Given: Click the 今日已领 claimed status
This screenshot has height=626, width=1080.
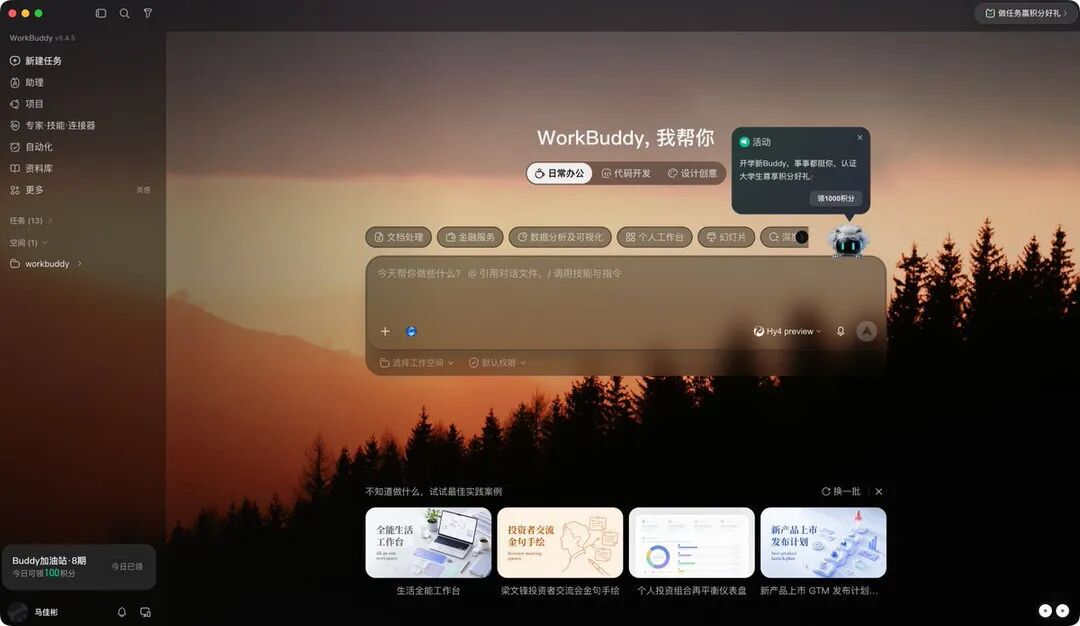Looking at the screenshot, I should [x=127, y=567].
